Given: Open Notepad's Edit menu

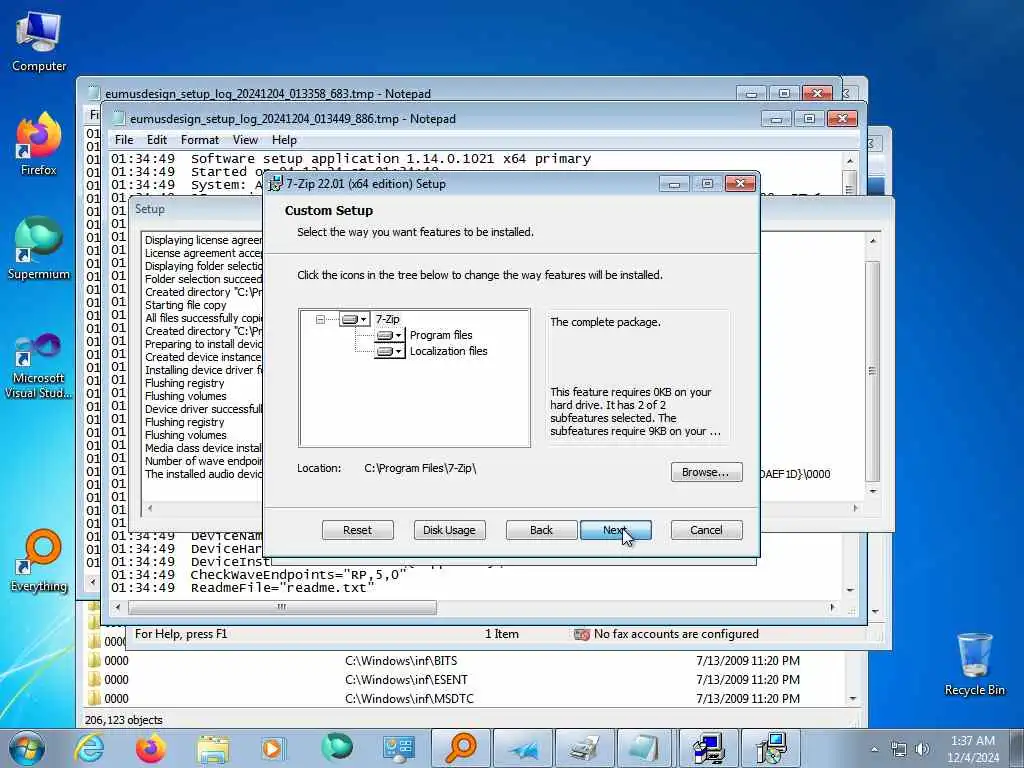Looking at the screenshot, I should (x=157, y=140).
